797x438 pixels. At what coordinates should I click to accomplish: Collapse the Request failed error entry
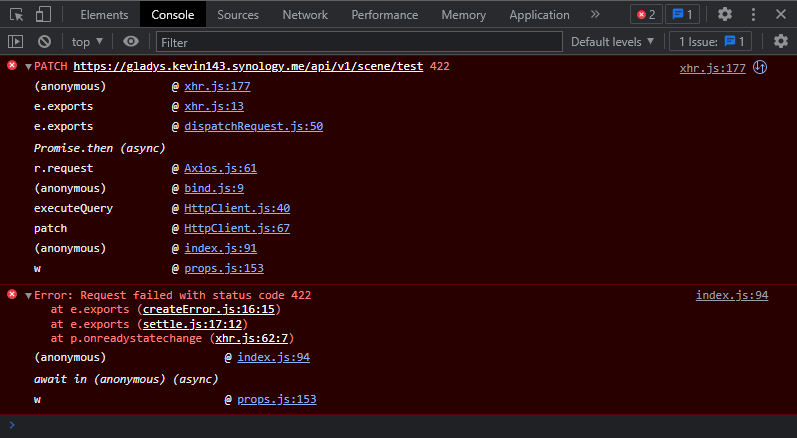[28, 296]
